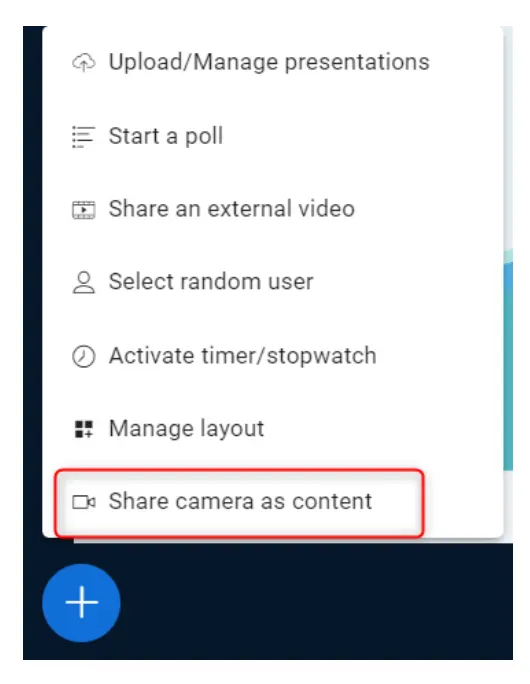
Task: Click the camera icon beside Share camera
Action: 83,502
